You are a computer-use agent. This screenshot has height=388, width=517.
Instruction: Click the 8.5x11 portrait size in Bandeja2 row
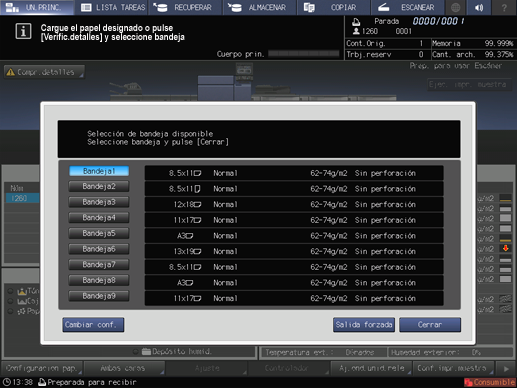pos(185,189)
